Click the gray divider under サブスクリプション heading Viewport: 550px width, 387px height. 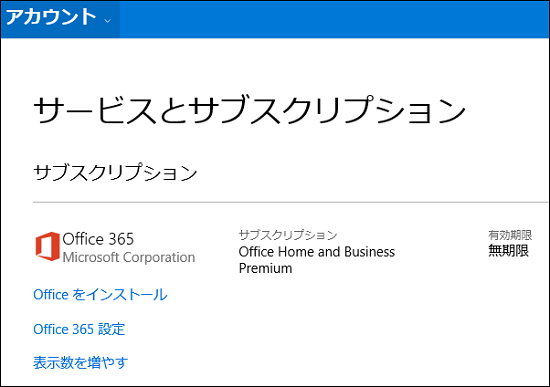[290, 202]
